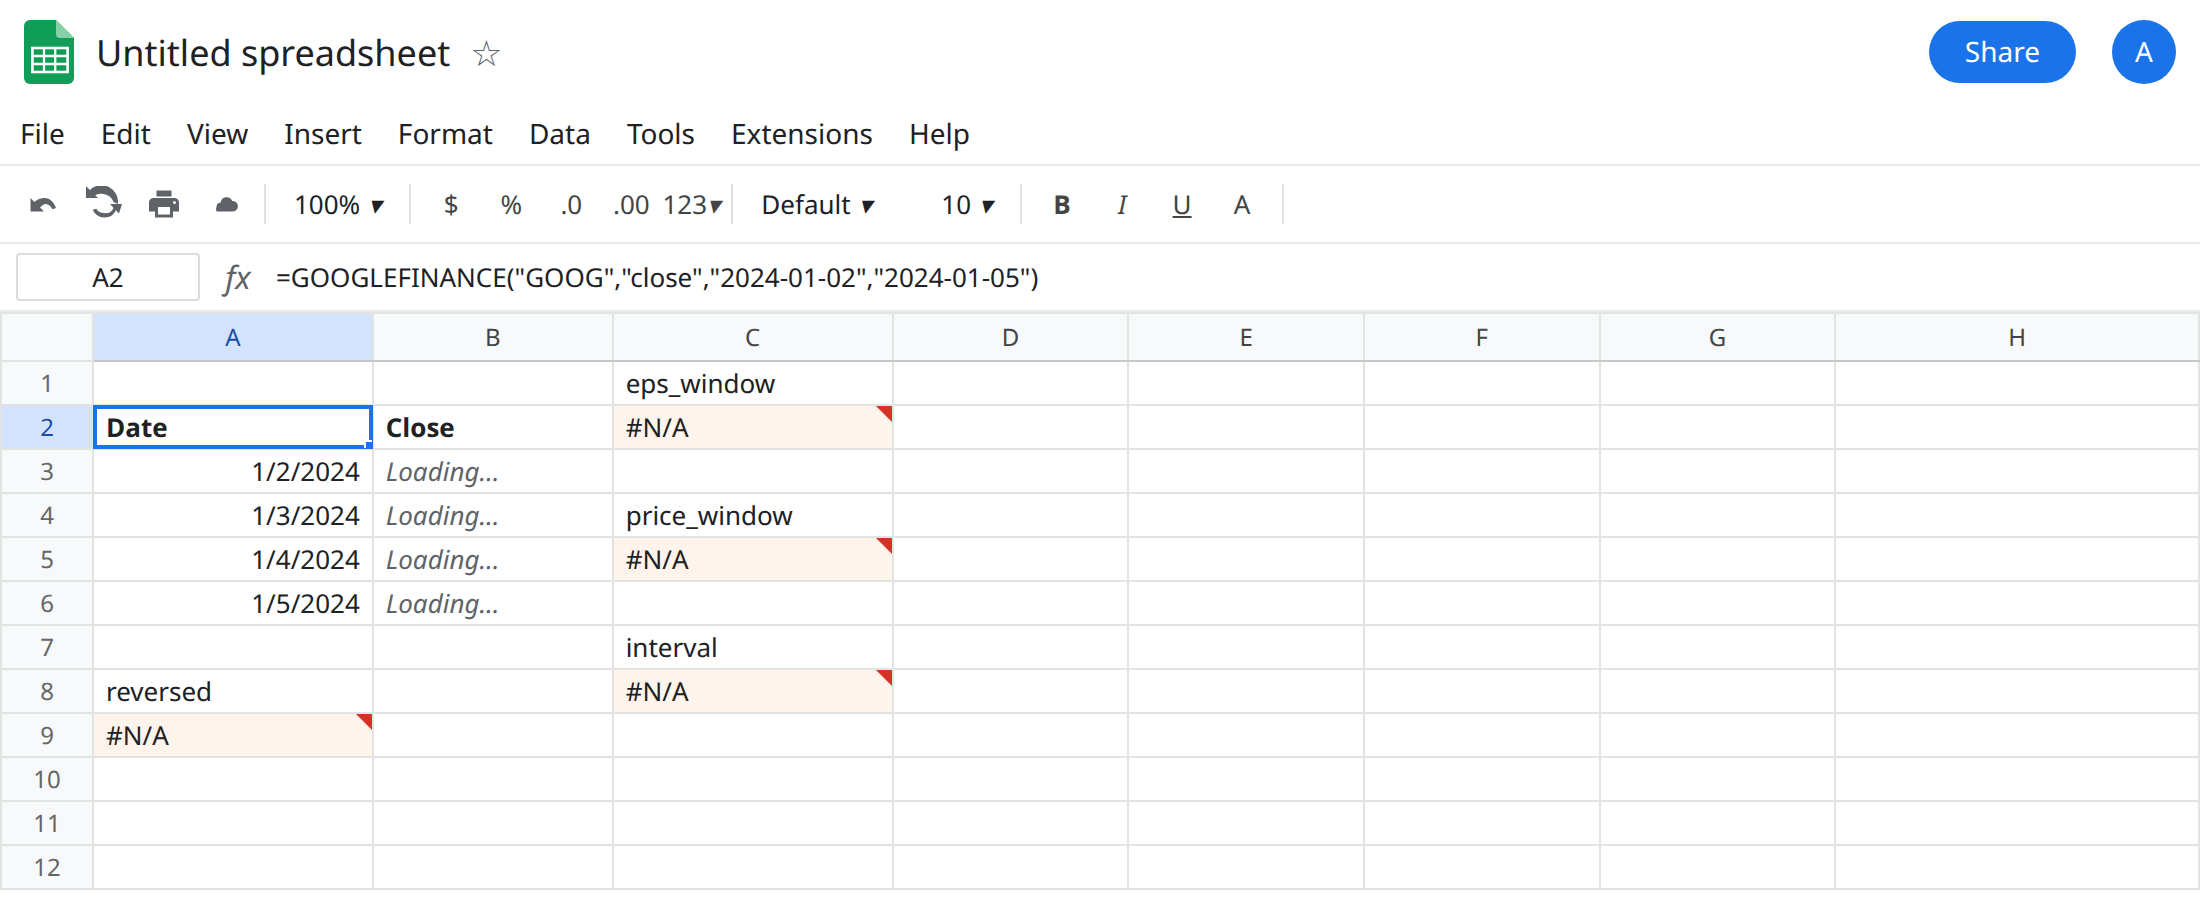This screenshot has height=924, width=2200.
Task: Undo the last action
Action: 43,205
